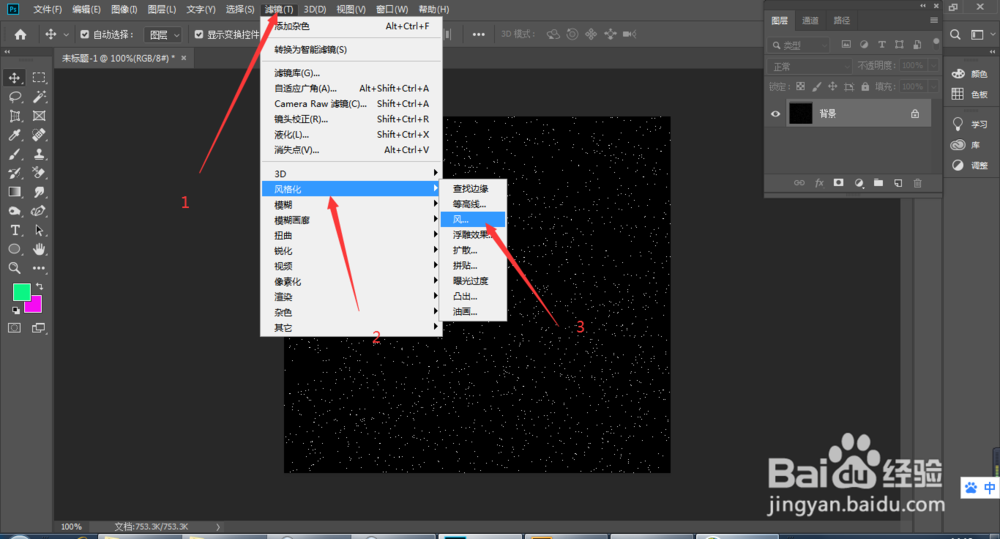Viewport: 1000px width, 539px height.
Task: Create a new layer in Layers panel
Action: 898,183
